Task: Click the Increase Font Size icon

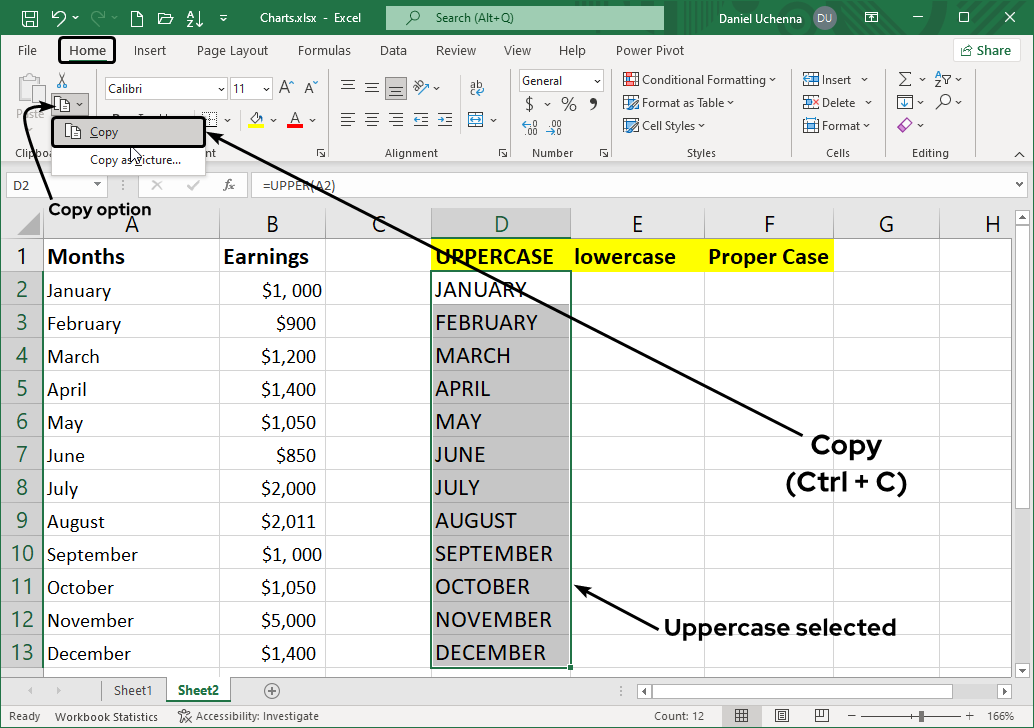Action: coord(287,88)
